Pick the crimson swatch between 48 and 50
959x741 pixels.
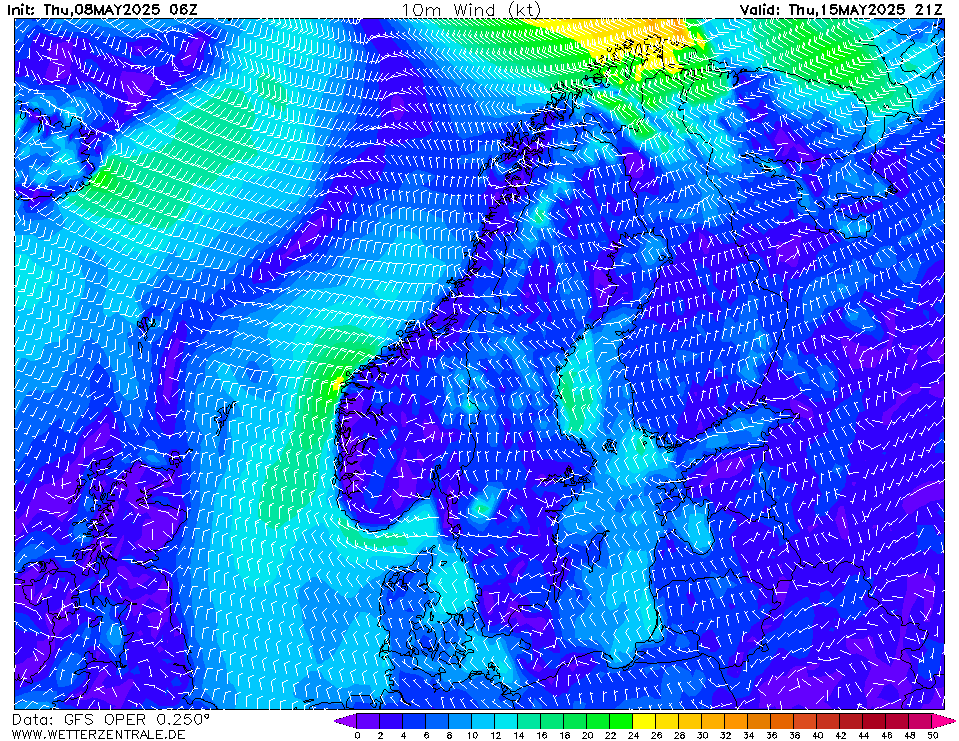(x=920, y=721)
